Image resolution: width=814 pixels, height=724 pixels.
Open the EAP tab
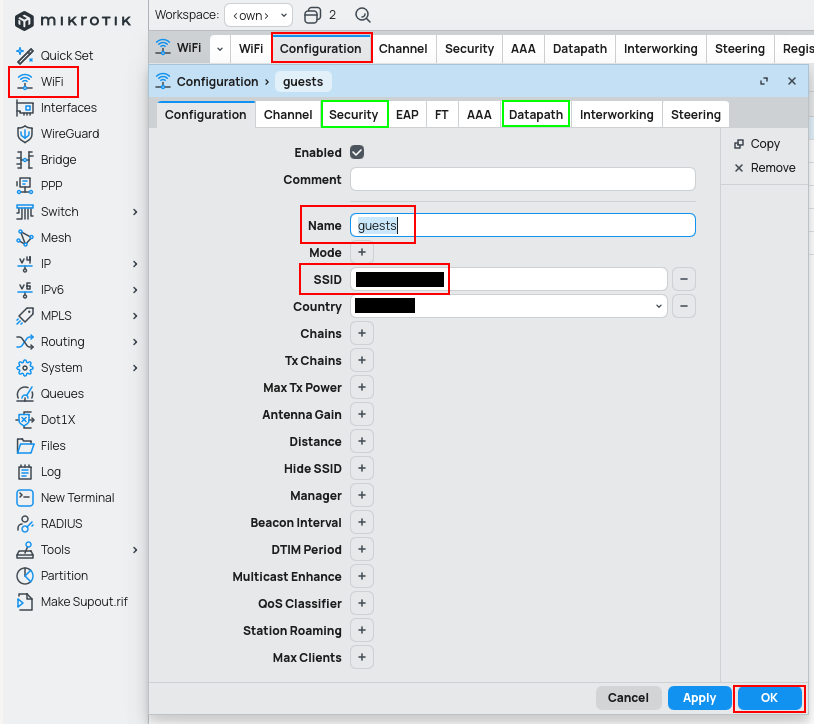click(407, 114)
